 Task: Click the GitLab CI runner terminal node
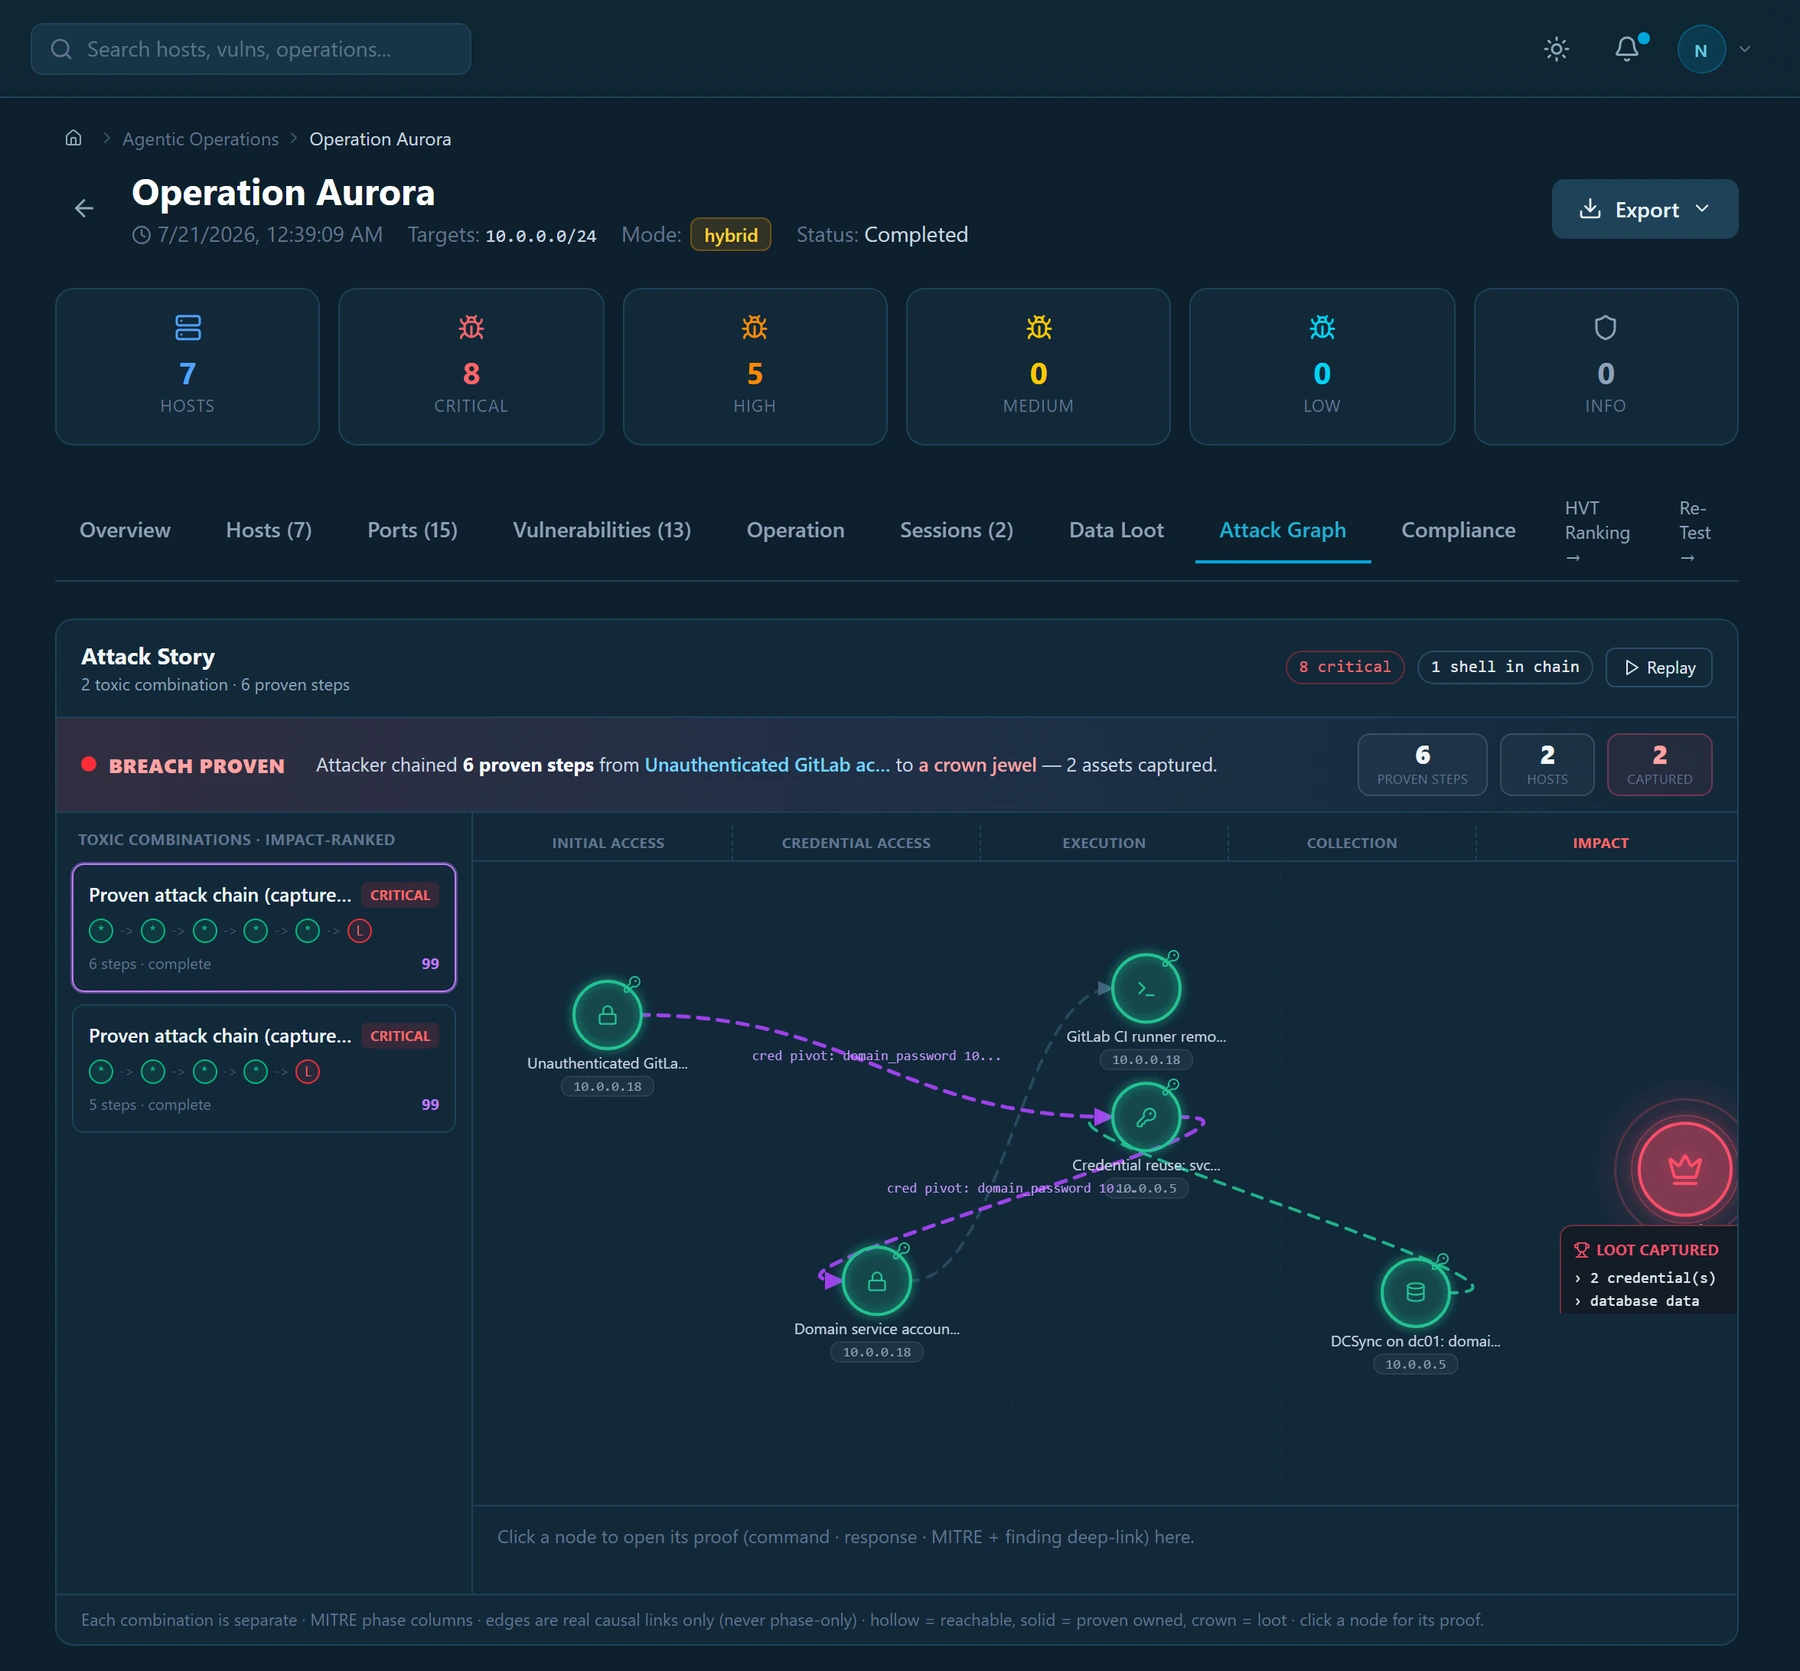[1146, 988]
